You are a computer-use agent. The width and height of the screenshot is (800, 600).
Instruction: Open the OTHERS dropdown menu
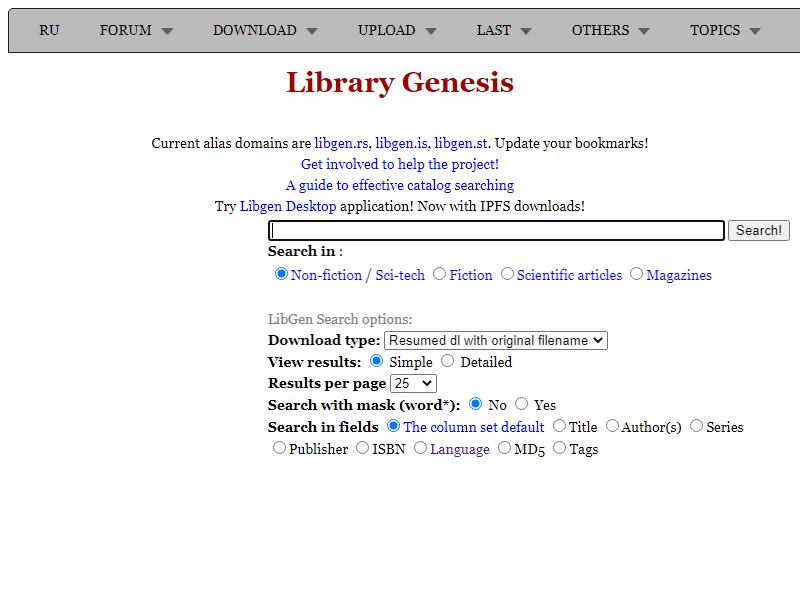point(610,30)
